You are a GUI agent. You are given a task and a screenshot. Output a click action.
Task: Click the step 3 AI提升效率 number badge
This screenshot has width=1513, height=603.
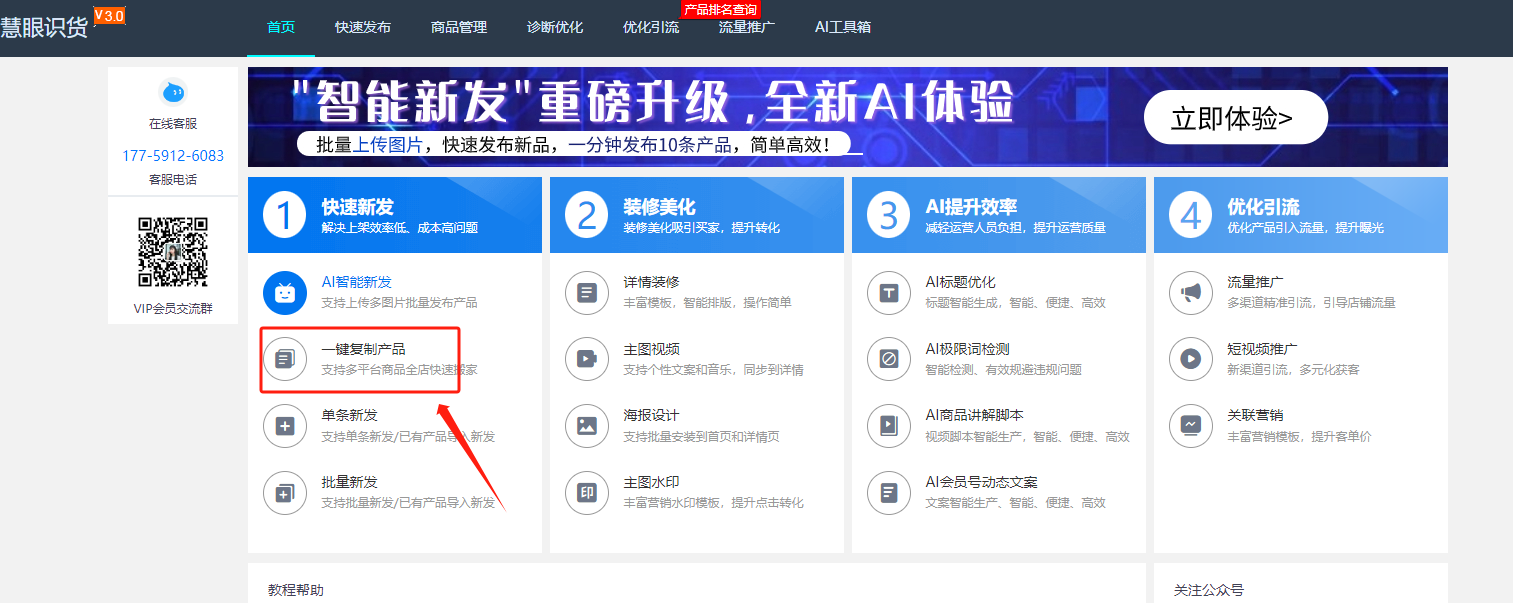coord(889,215)
